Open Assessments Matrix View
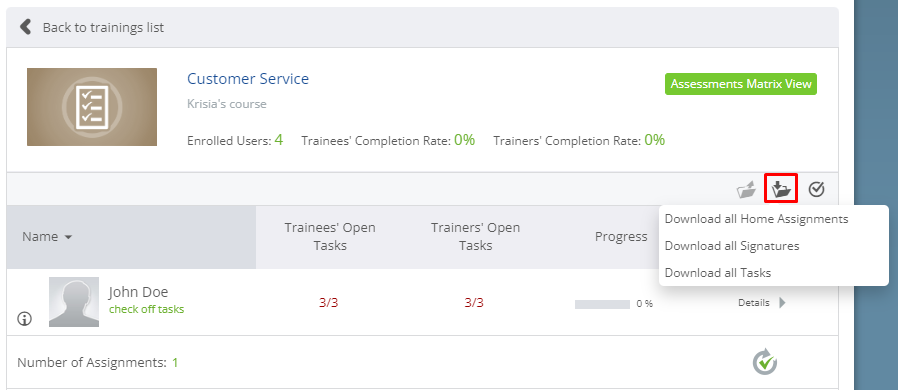This screenshot has width=898, height=390. [741, 84]
